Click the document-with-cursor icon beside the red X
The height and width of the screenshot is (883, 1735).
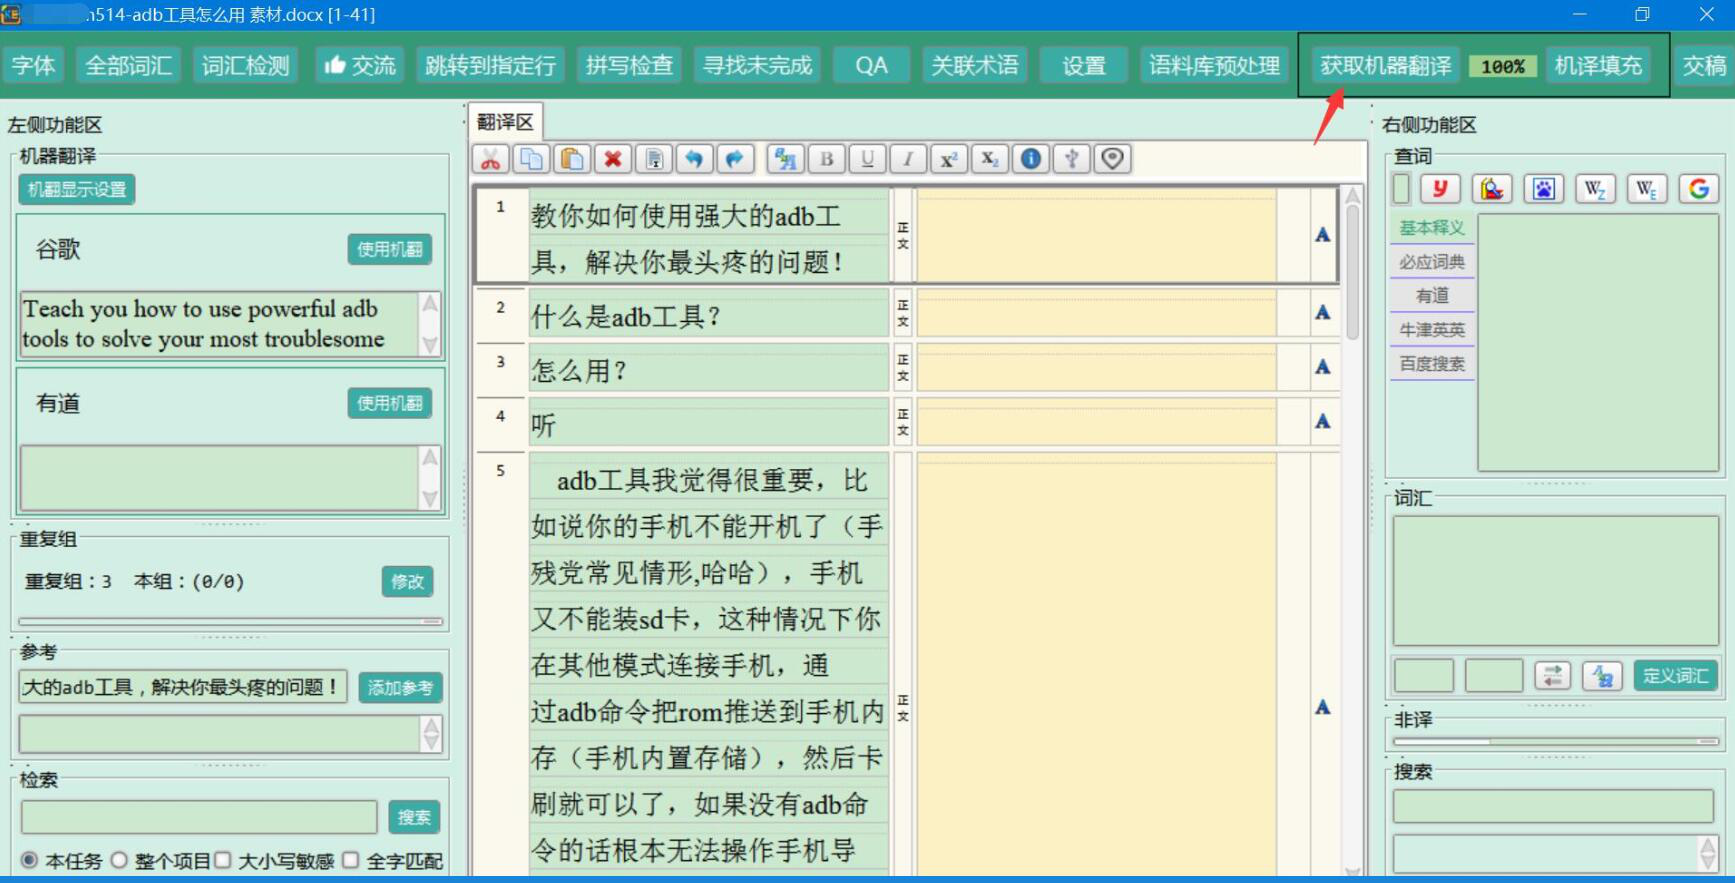pyautogui.click(x=654, y=159)
